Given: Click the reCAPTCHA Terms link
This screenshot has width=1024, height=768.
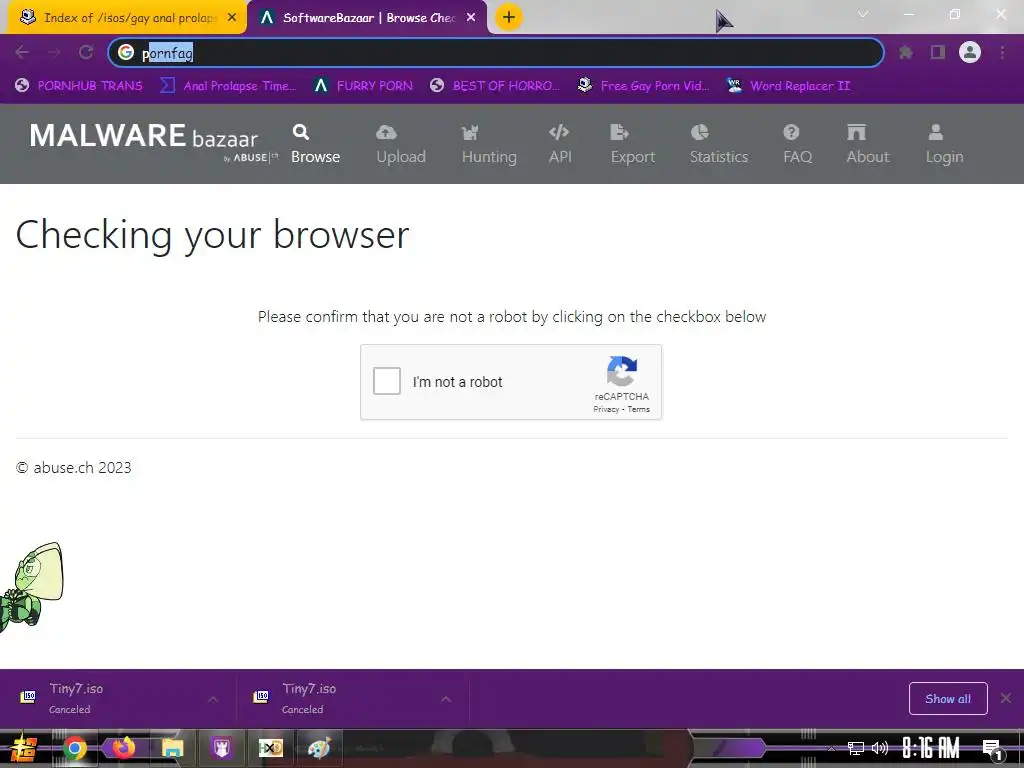Looking at the screenshot, I should [x=639, y=409].
